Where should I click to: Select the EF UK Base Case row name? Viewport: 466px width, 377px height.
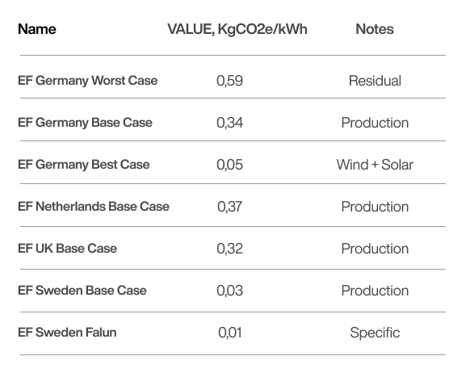tap(67, 248)
